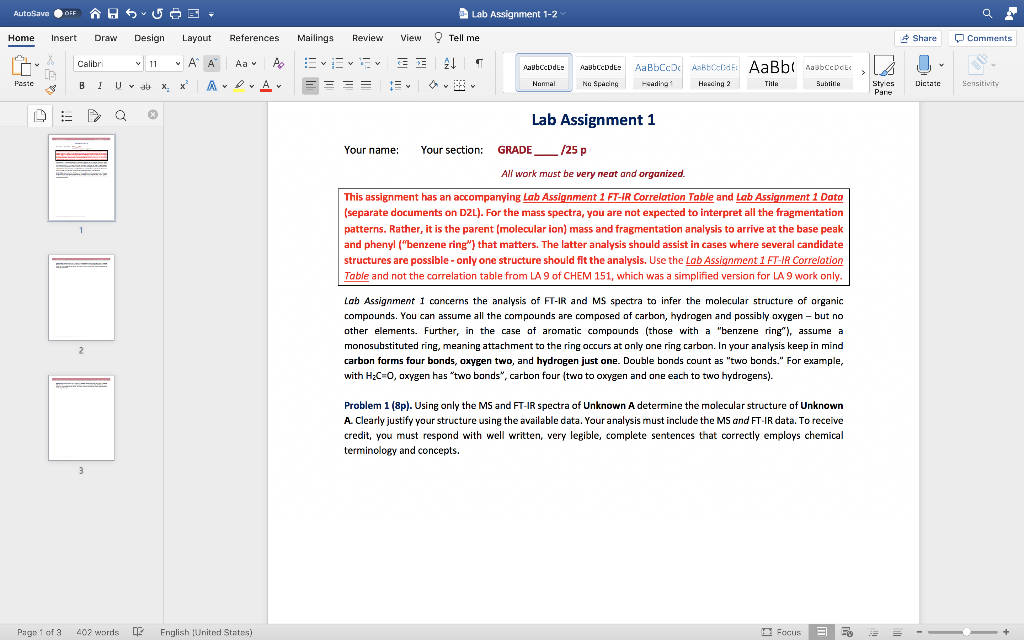This screenshot has height=640, width=1024.
Task: Apply strikethrough formatting
Action: (x=148, y=85)
